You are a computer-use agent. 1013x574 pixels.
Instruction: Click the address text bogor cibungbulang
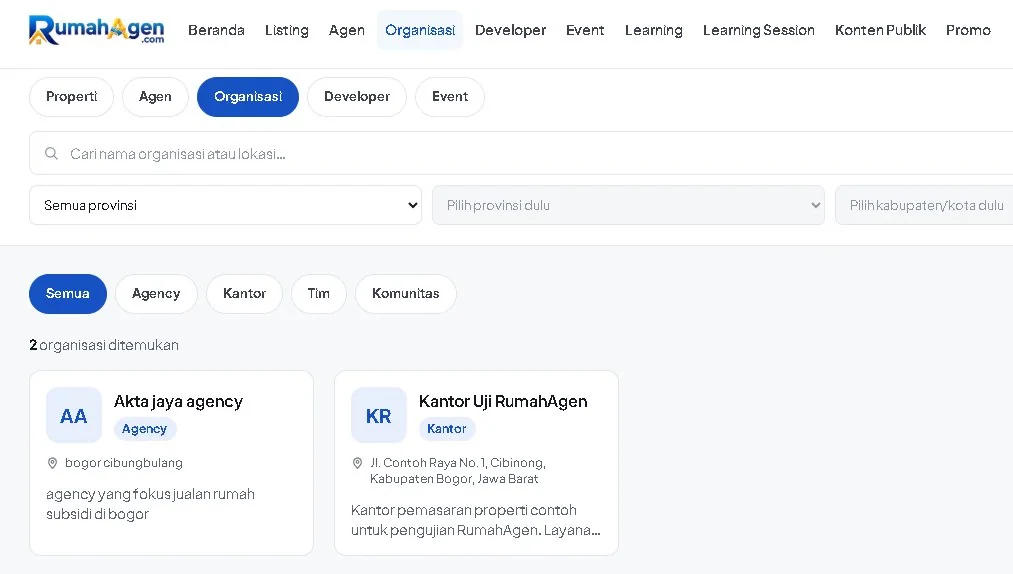(123, 463)
